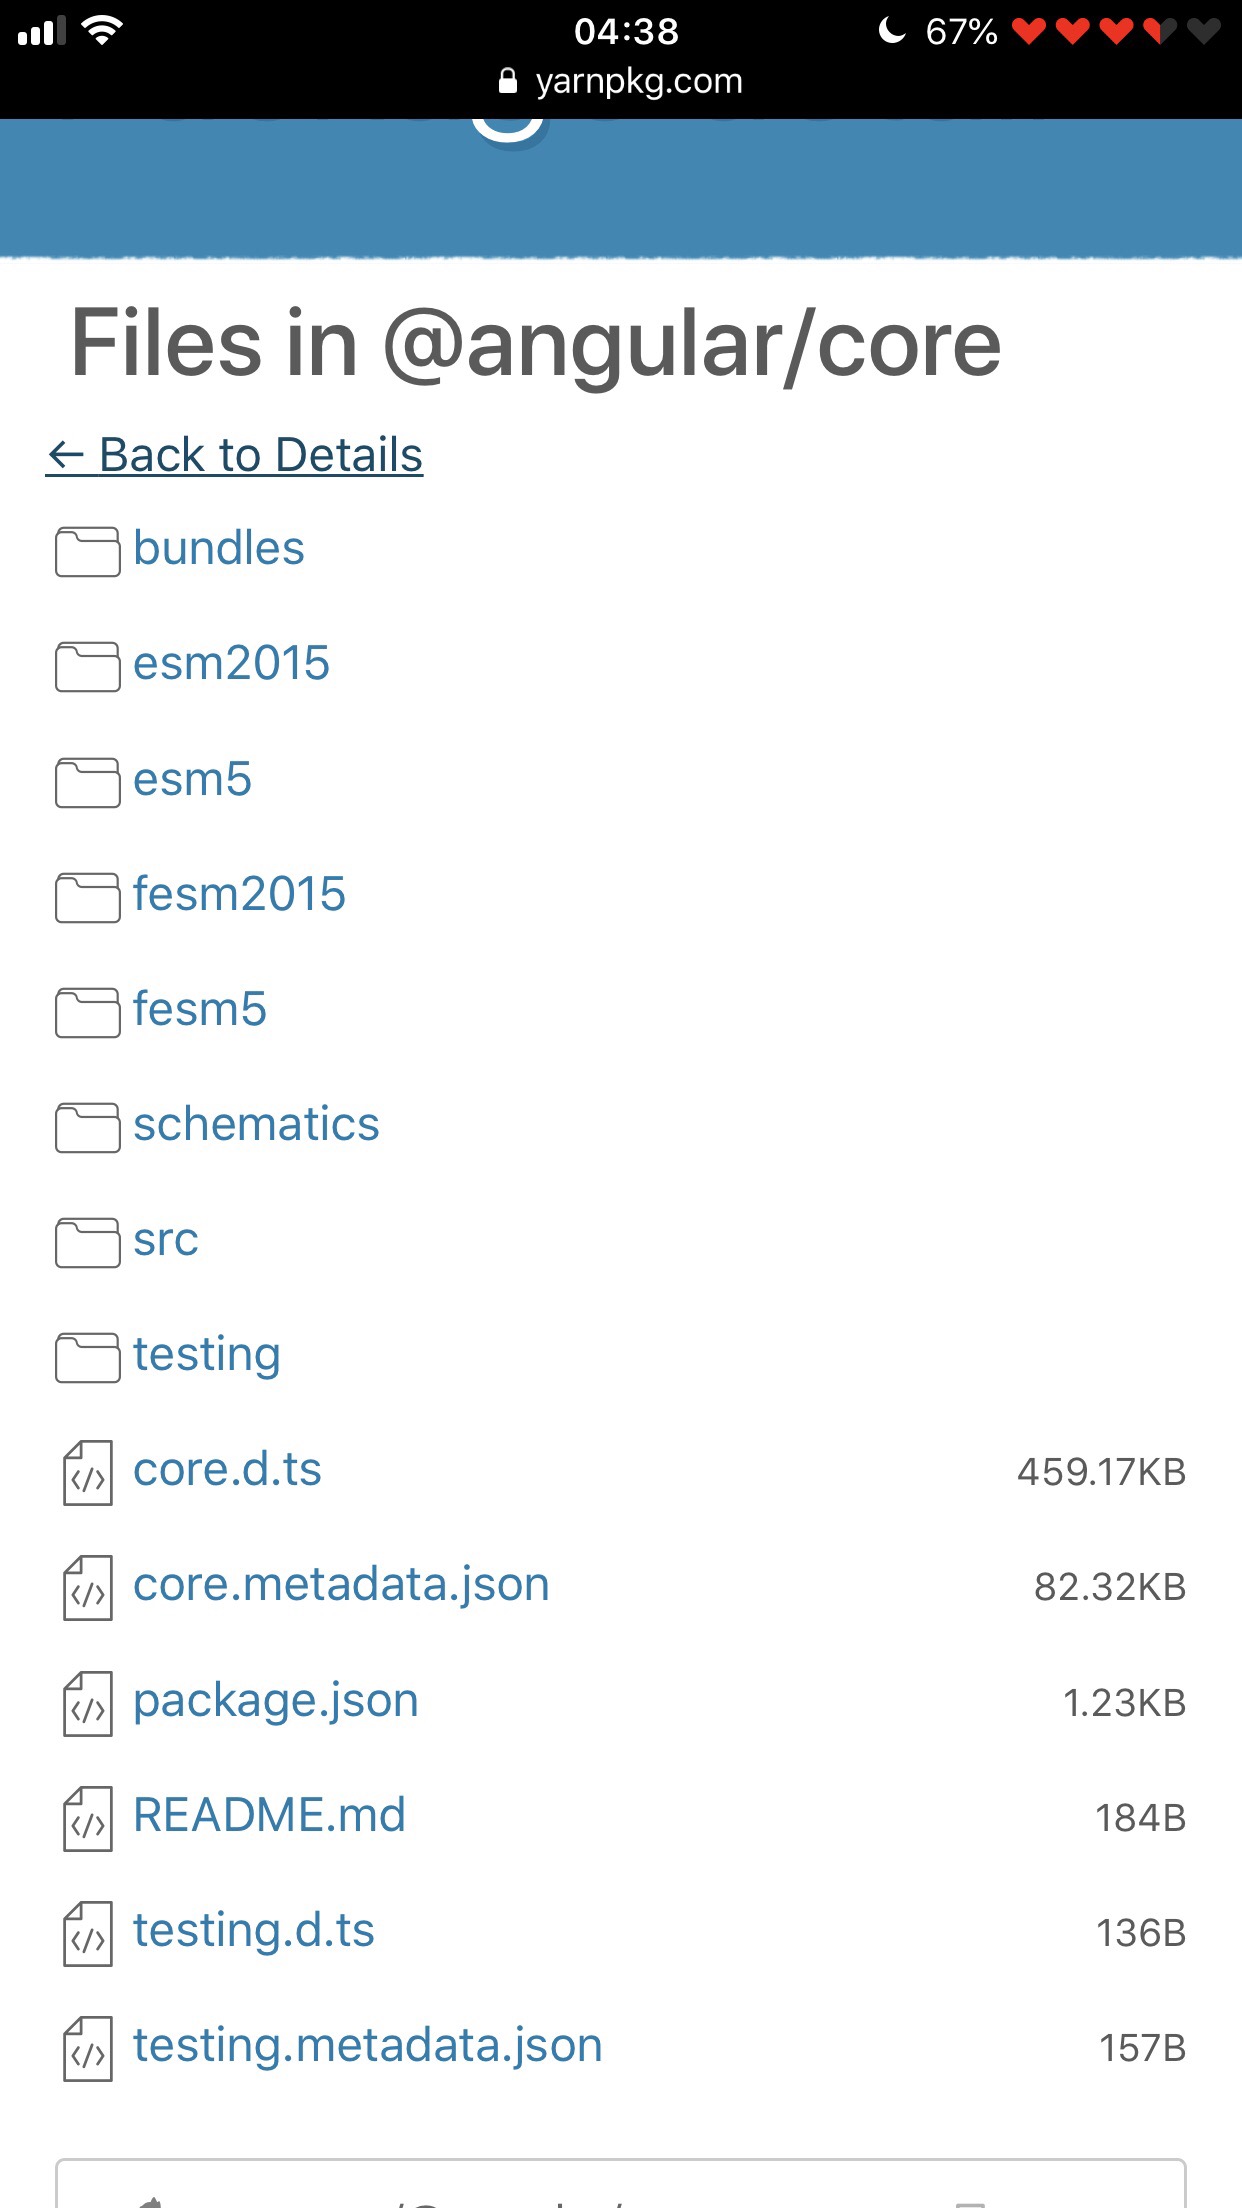Tap the yarnpkg.com address bar
Image resolution: width=1242 pixels, height=2208 pixels.
tap(638, 81)
